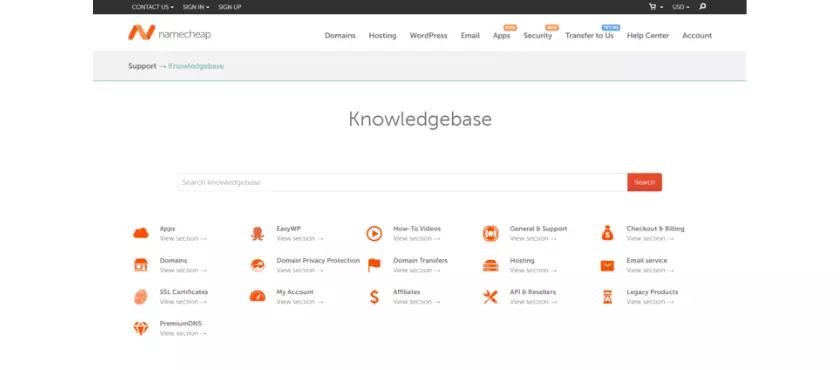840x370 pixels.
Task: Open the Account menu
Action: pos(697,35)
